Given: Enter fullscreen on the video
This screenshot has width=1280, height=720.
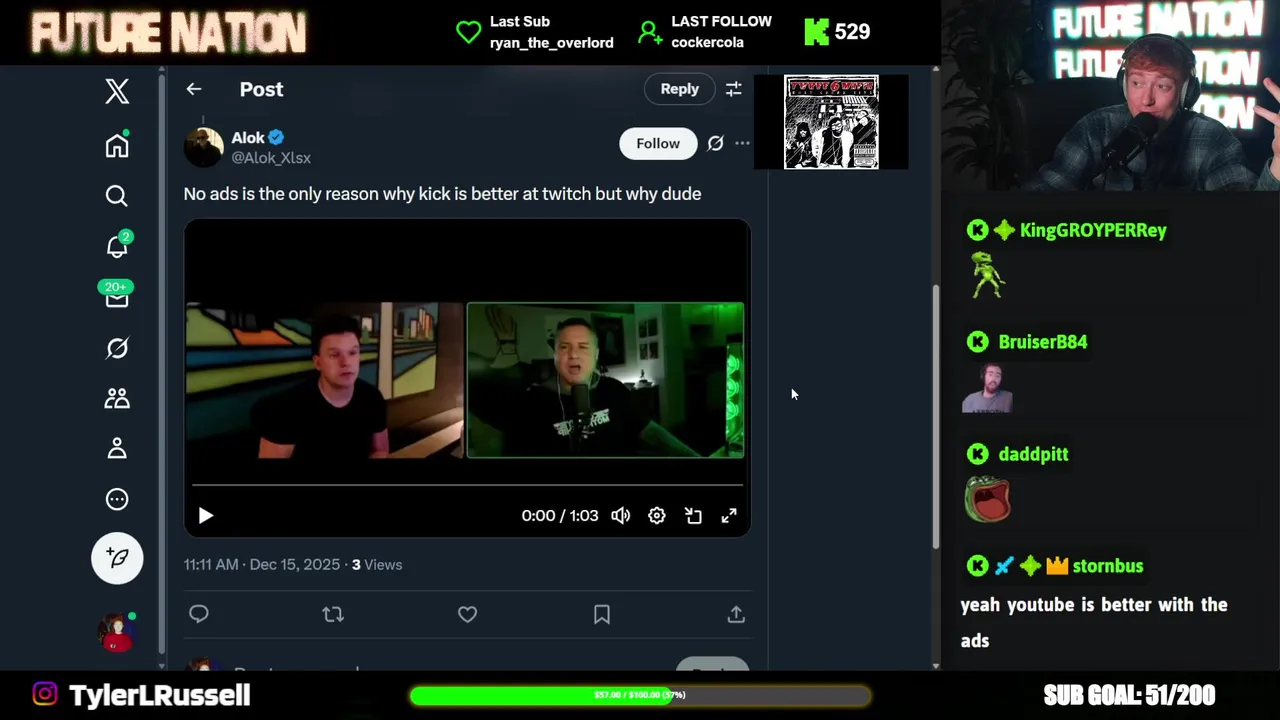Looking at the screenshot, I should coord(729,515).
